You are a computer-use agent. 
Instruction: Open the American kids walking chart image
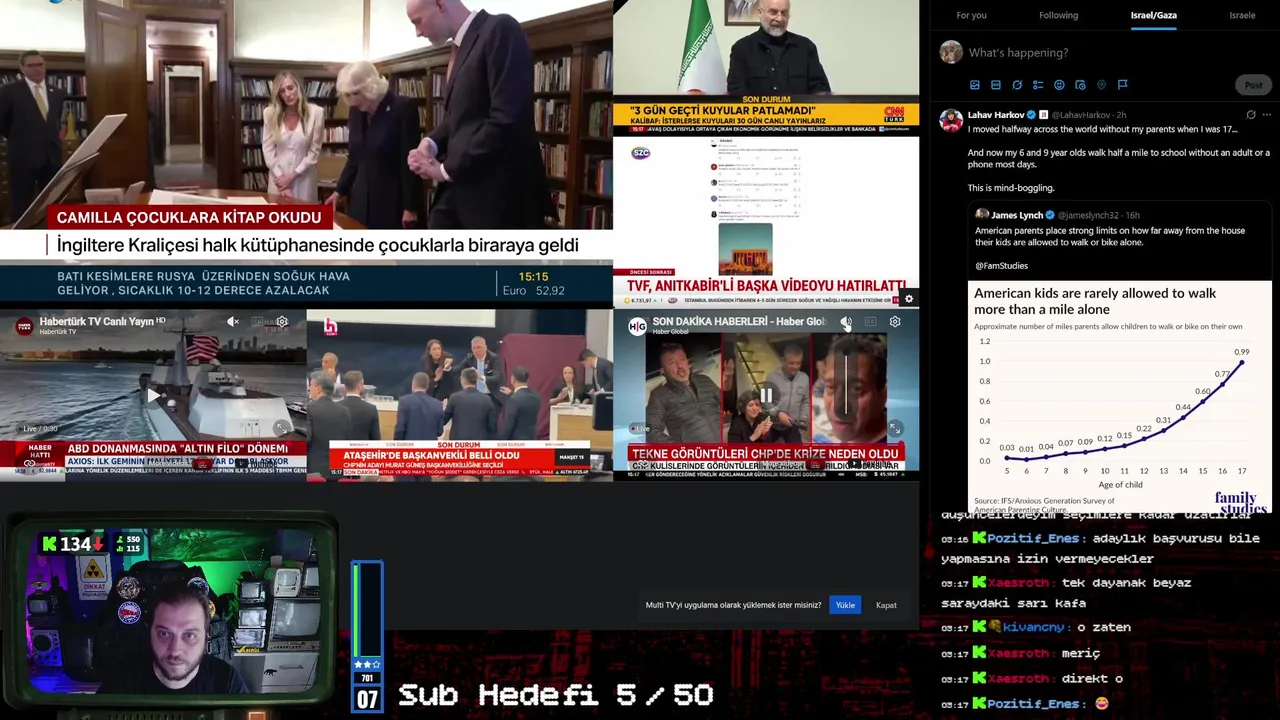click(1119, 396)
